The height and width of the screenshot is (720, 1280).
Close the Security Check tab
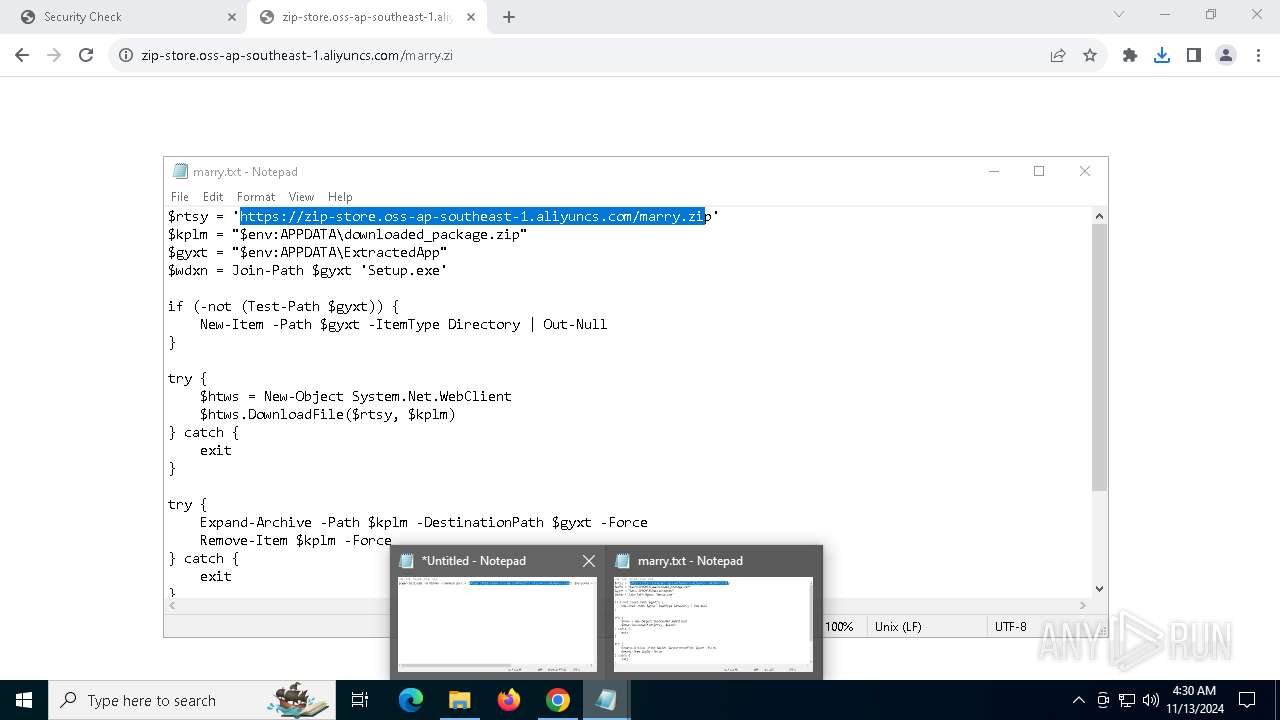(232, 17)
